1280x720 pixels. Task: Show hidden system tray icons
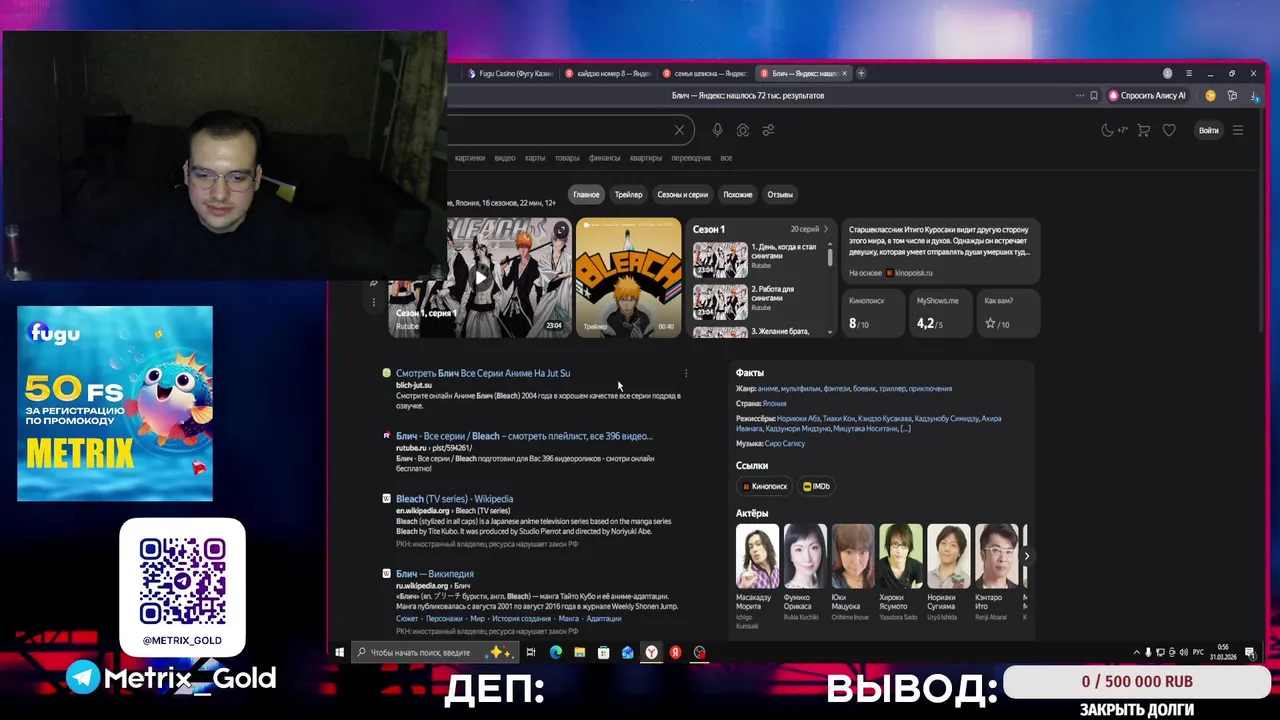click(1136, 652)
